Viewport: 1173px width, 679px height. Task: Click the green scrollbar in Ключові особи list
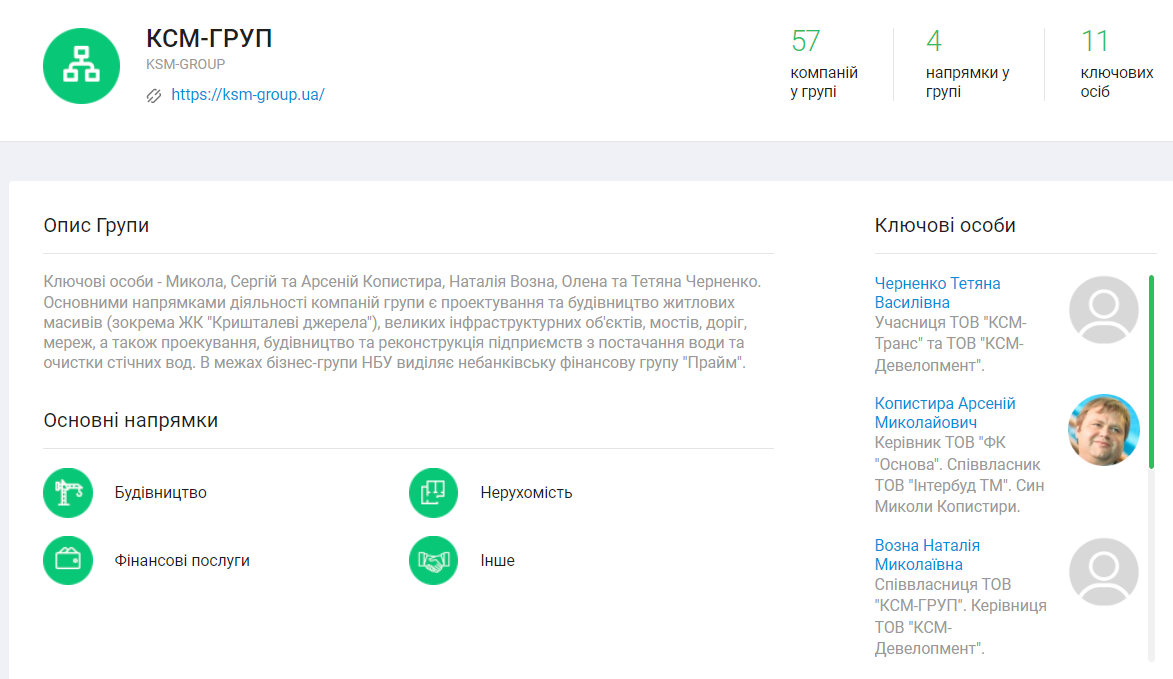(x=1152, y=370)
